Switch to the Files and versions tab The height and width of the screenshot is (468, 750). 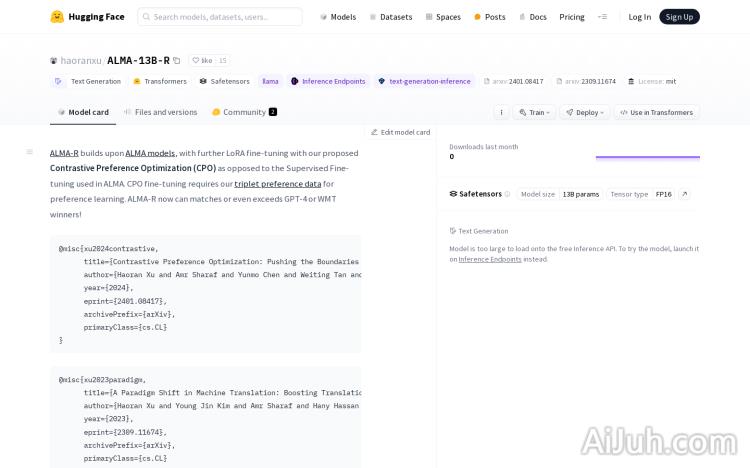[x=160, y=112]
